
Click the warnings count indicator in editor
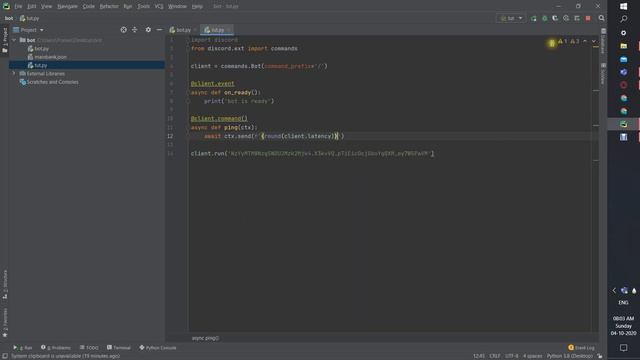[569, 41]
